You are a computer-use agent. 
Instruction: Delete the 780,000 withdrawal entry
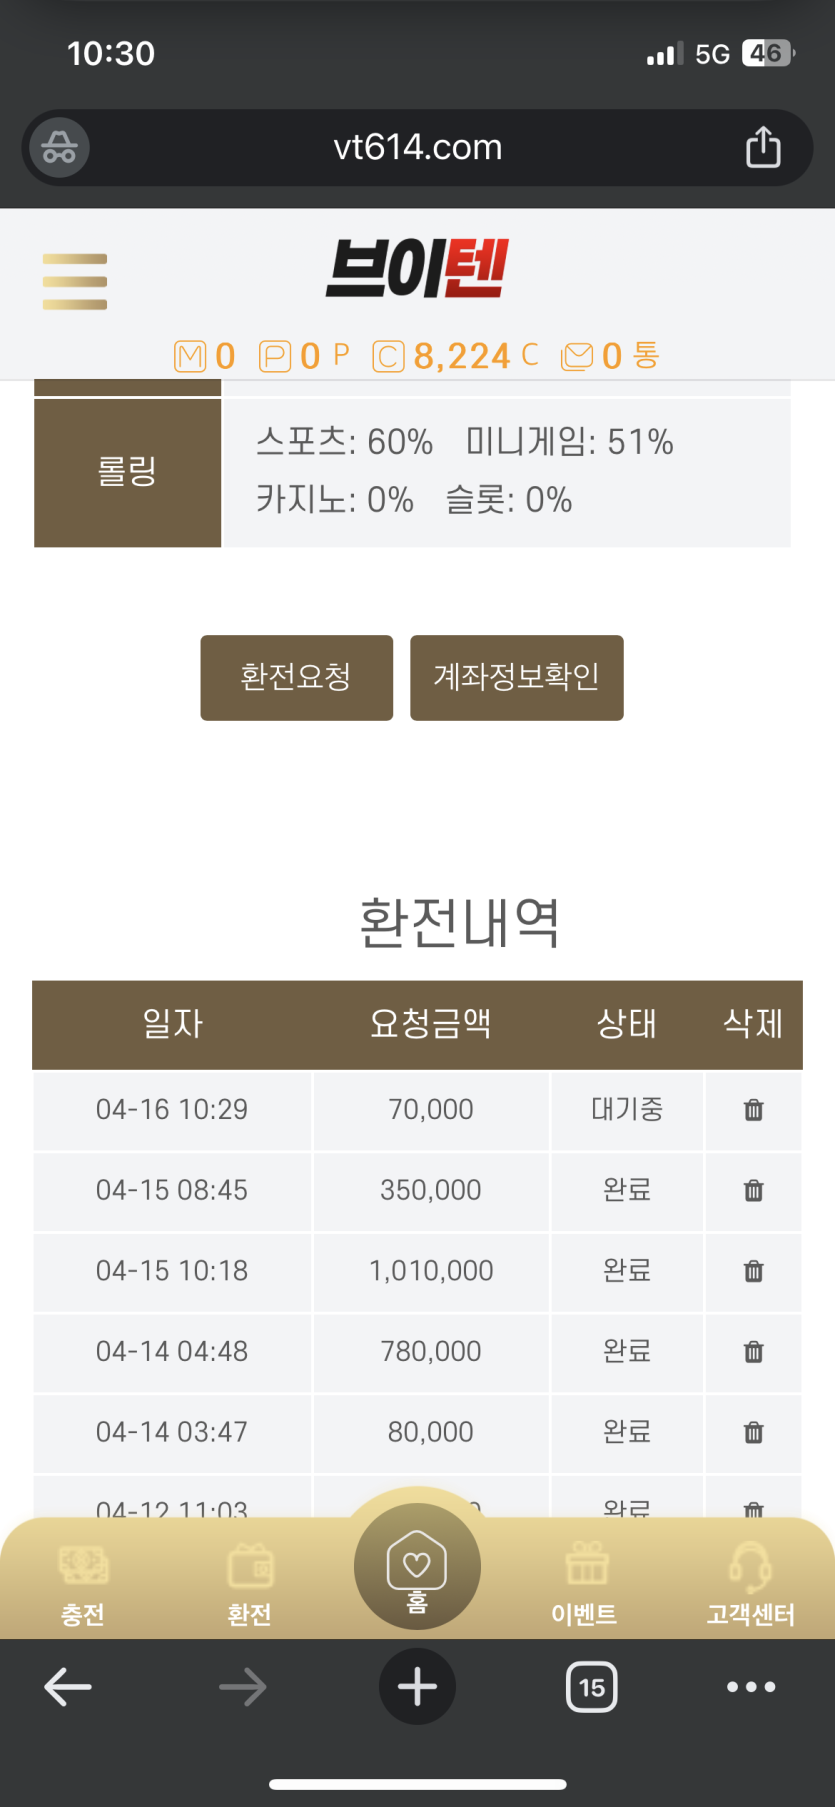(754, 1352)
